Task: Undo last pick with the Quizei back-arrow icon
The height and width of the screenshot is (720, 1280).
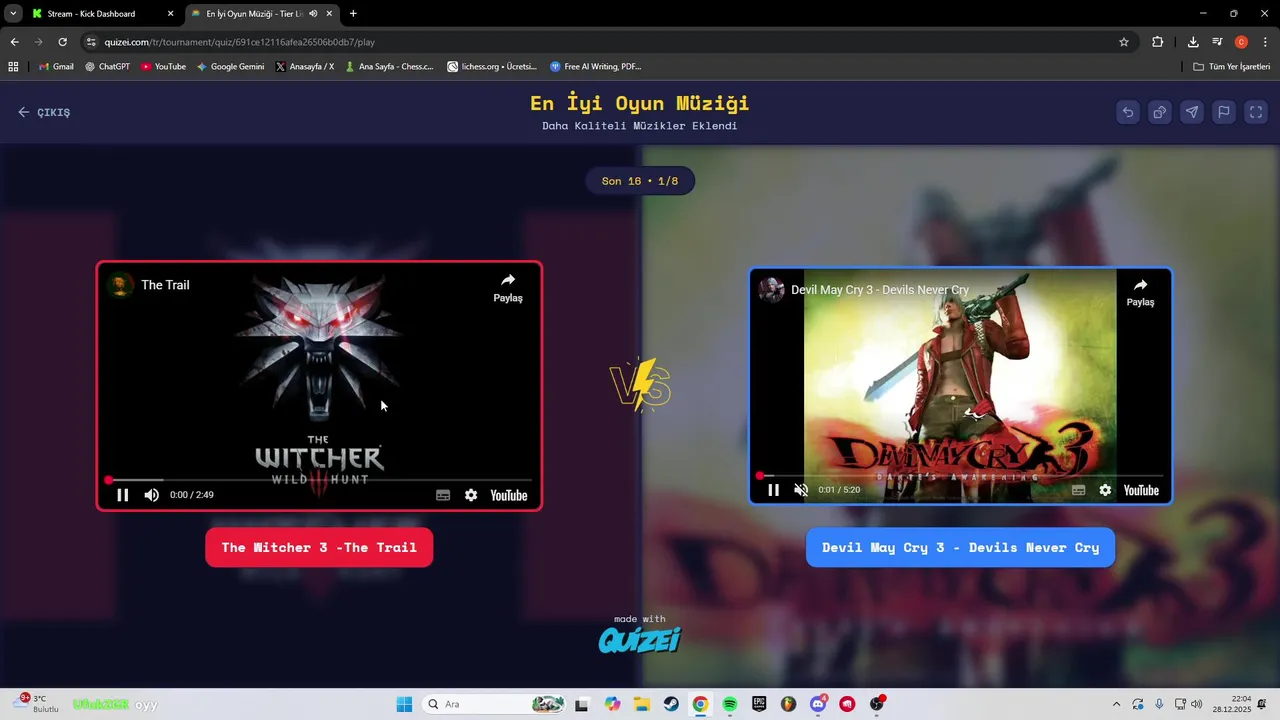Action: point(1128,112)
